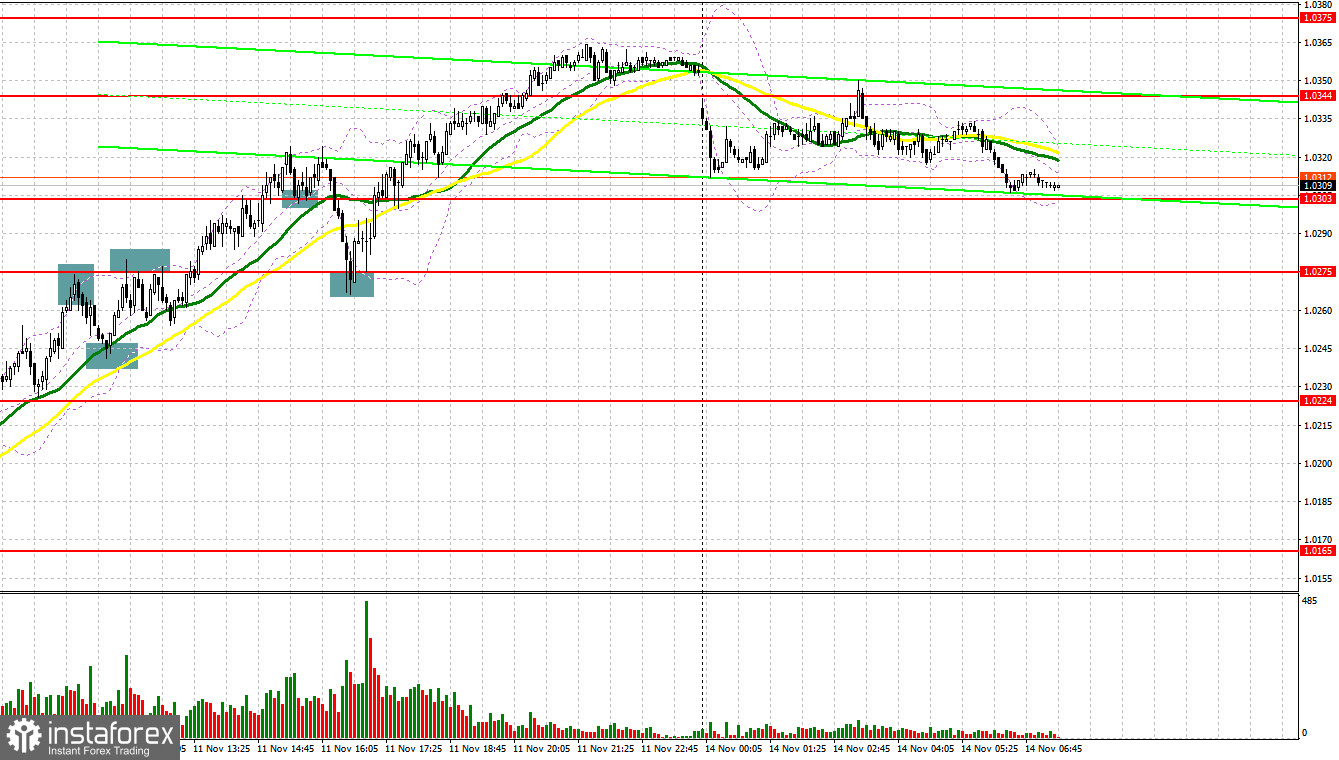Click the 1.0335 price axis label
Screen dimensions: 1339x760
point(1316,118)
